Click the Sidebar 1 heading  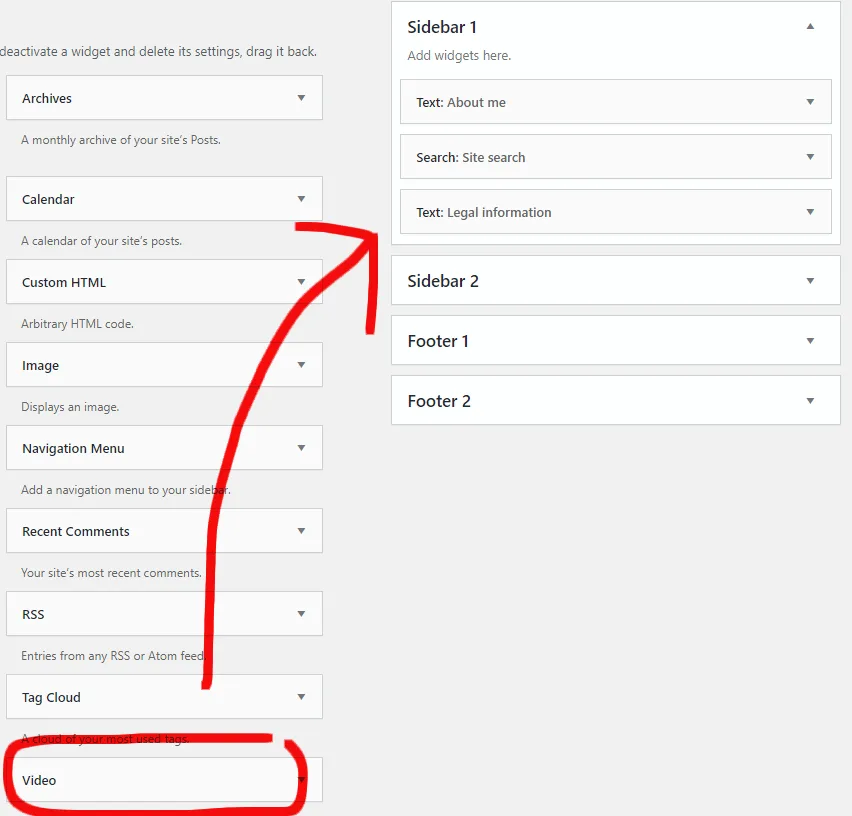pos(442,27)
